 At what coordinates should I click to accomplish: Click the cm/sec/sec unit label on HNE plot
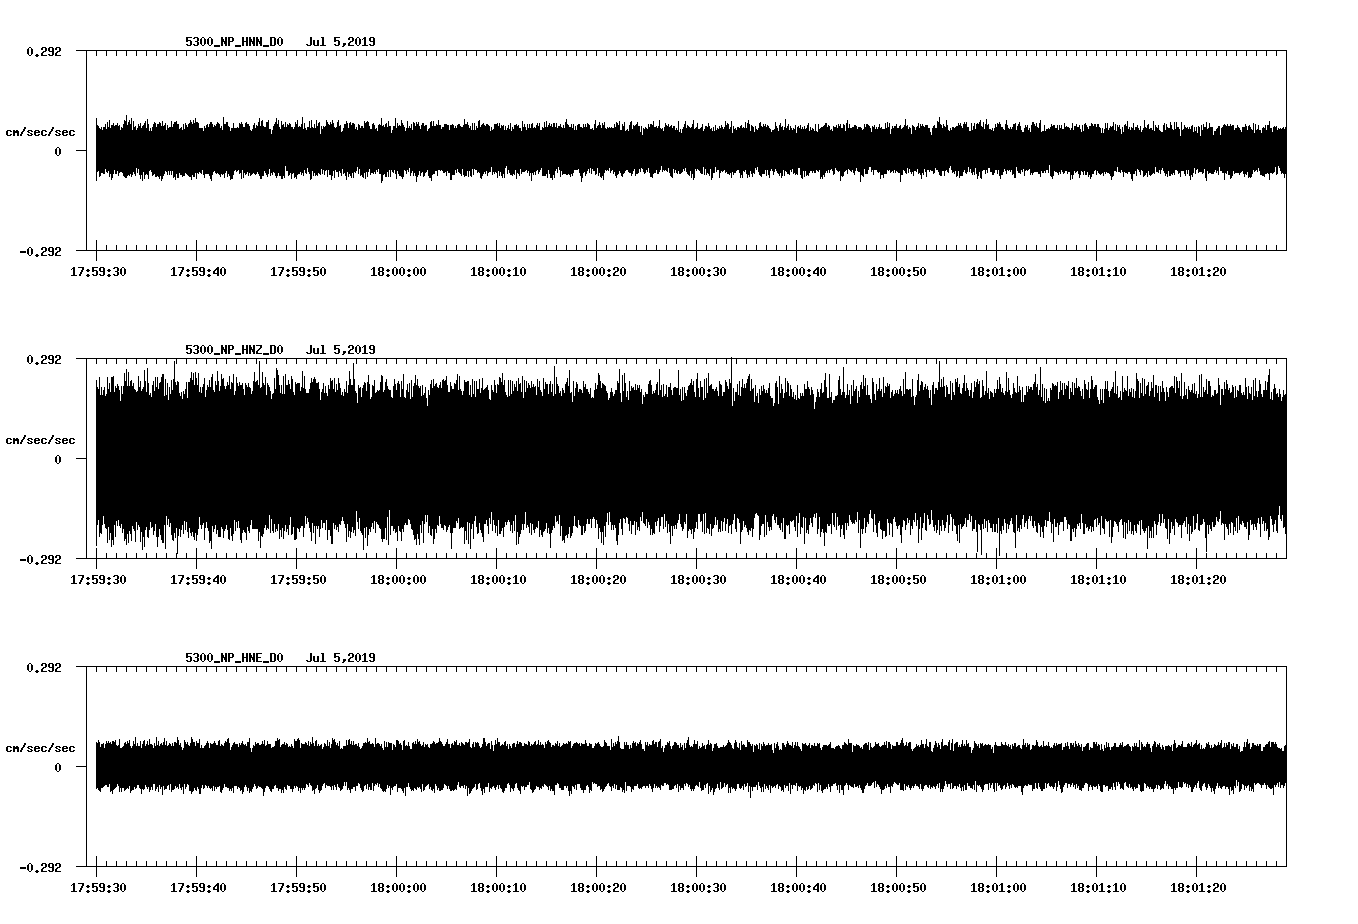(40, 748)
